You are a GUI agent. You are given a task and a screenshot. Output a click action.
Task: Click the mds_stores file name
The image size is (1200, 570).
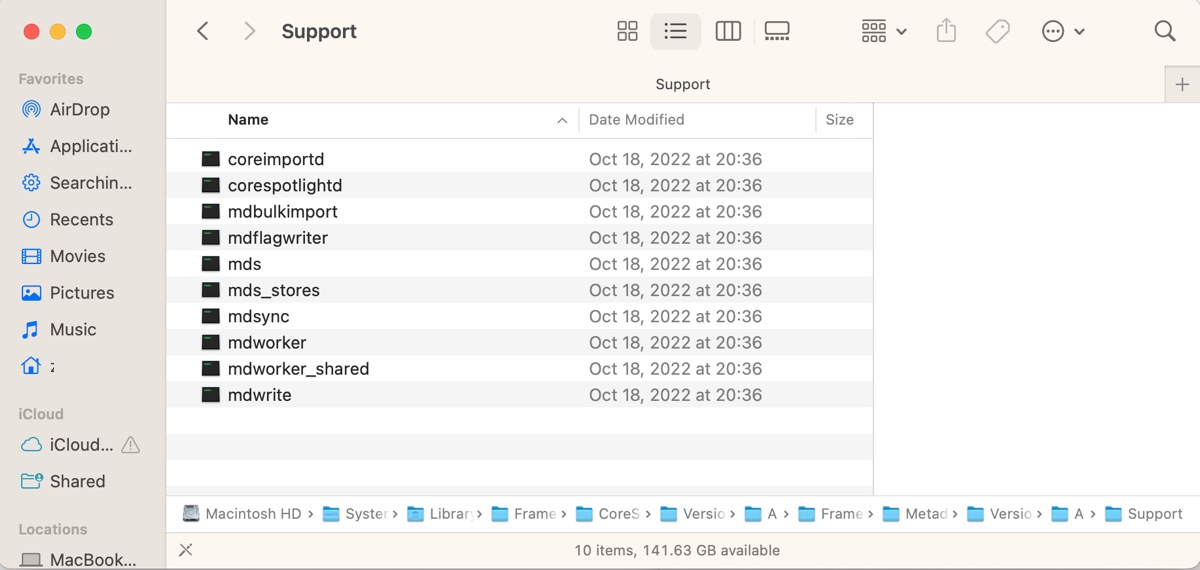[x=274, y=290]
